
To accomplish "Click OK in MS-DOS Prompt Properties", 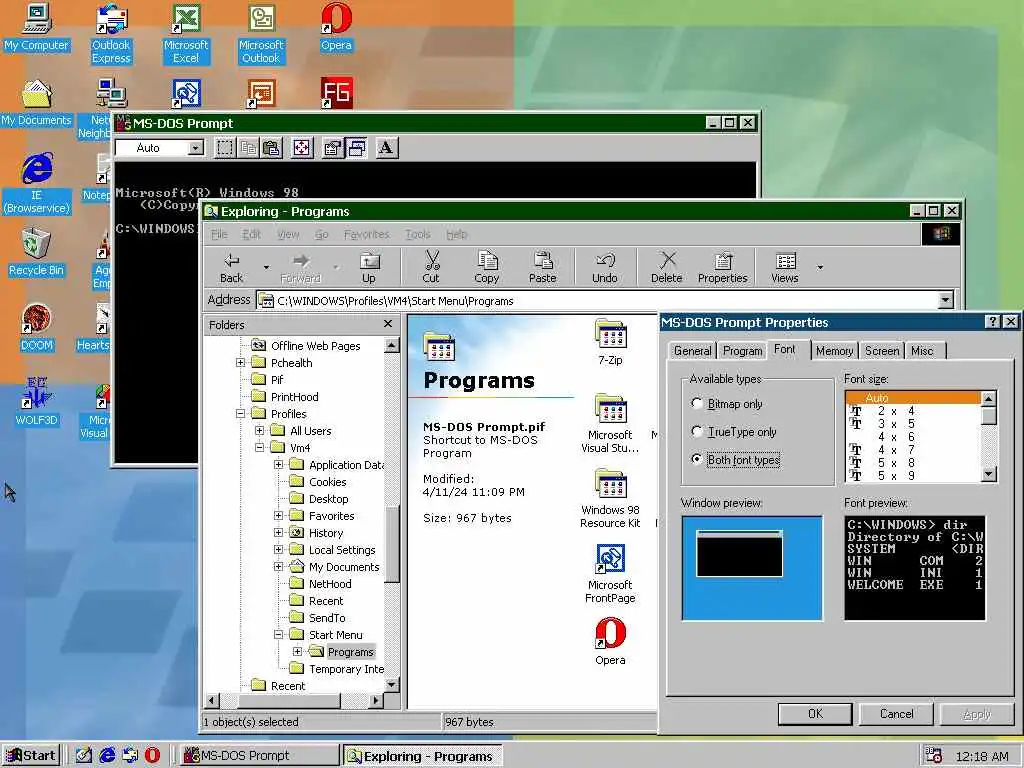I will click(x=815, y=714).
